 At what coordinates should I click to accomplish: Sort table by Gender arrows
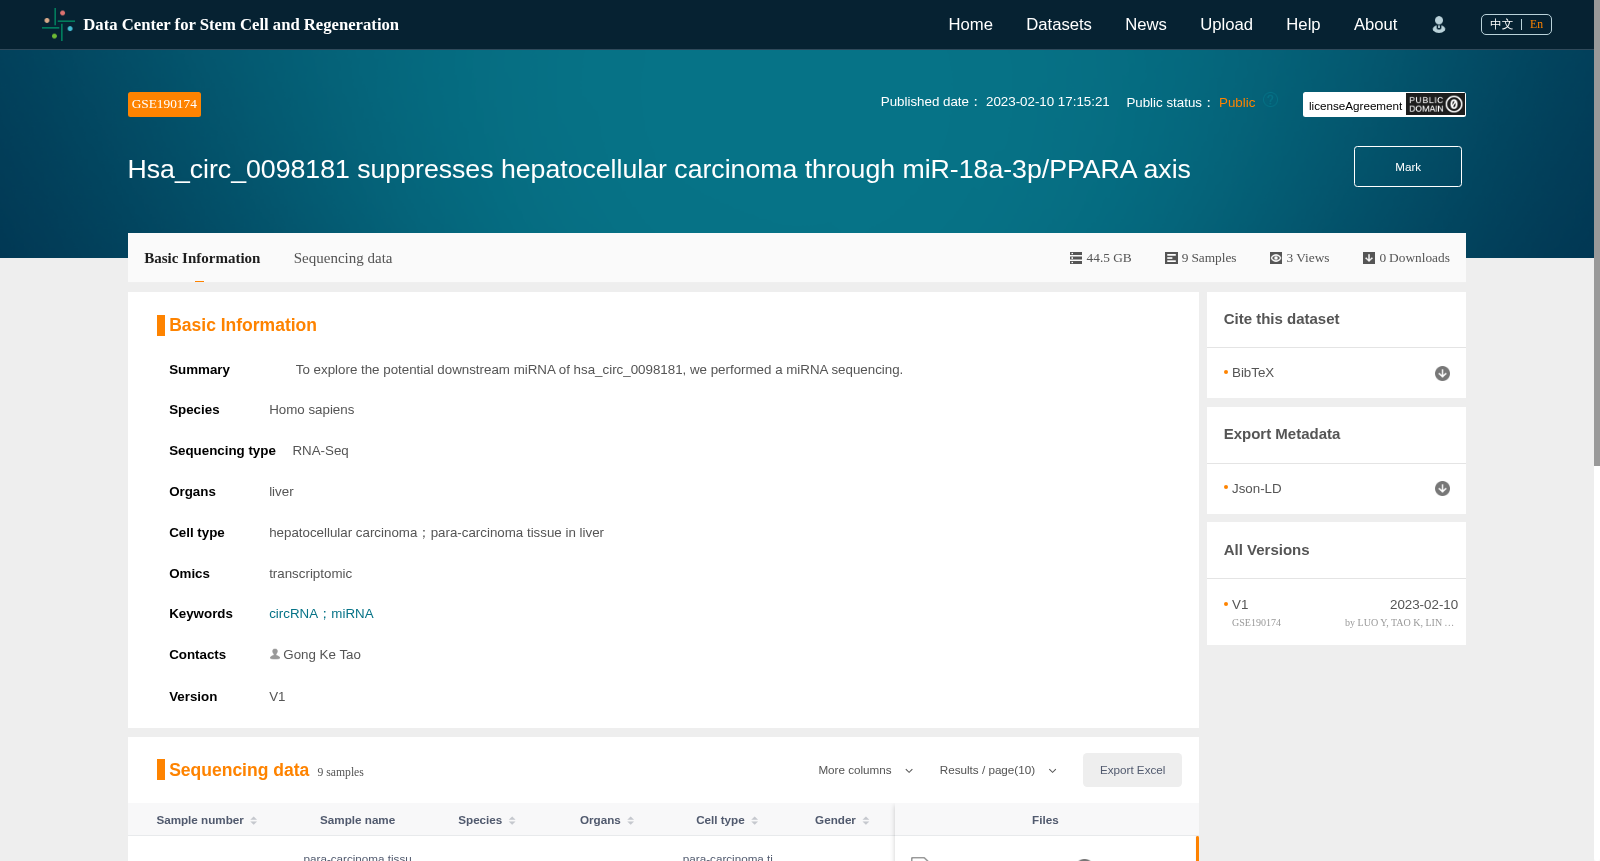click(x=866, y=821)
